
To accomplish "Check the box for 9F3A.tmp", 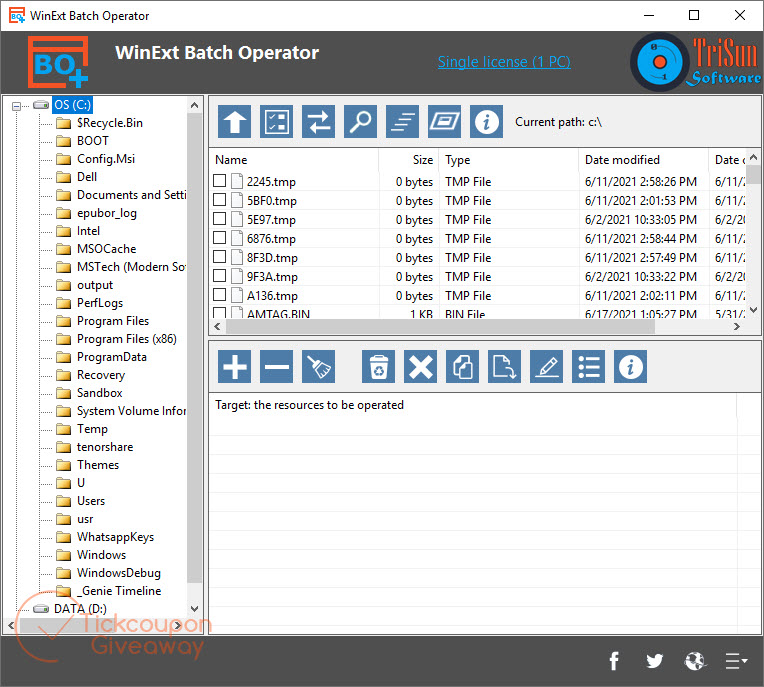I will point(219,276).
